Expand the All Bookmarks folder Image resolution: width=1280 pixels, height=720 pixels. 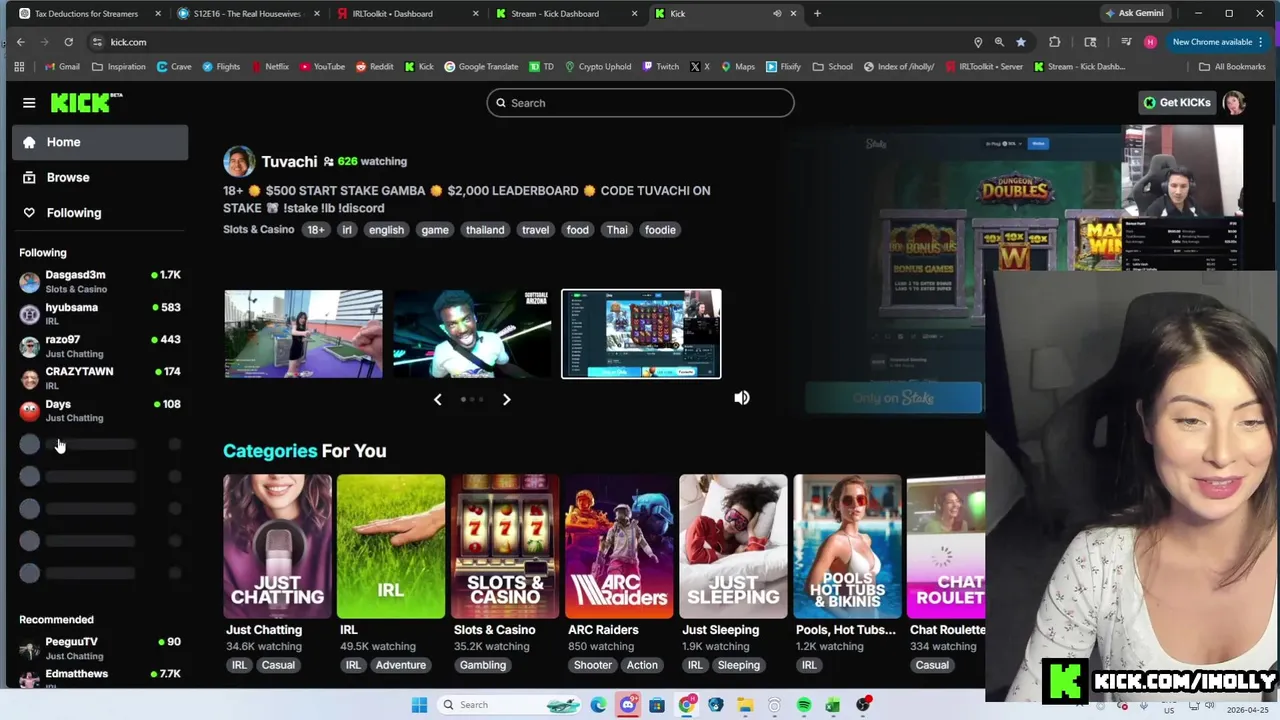tap(1232, 67)
